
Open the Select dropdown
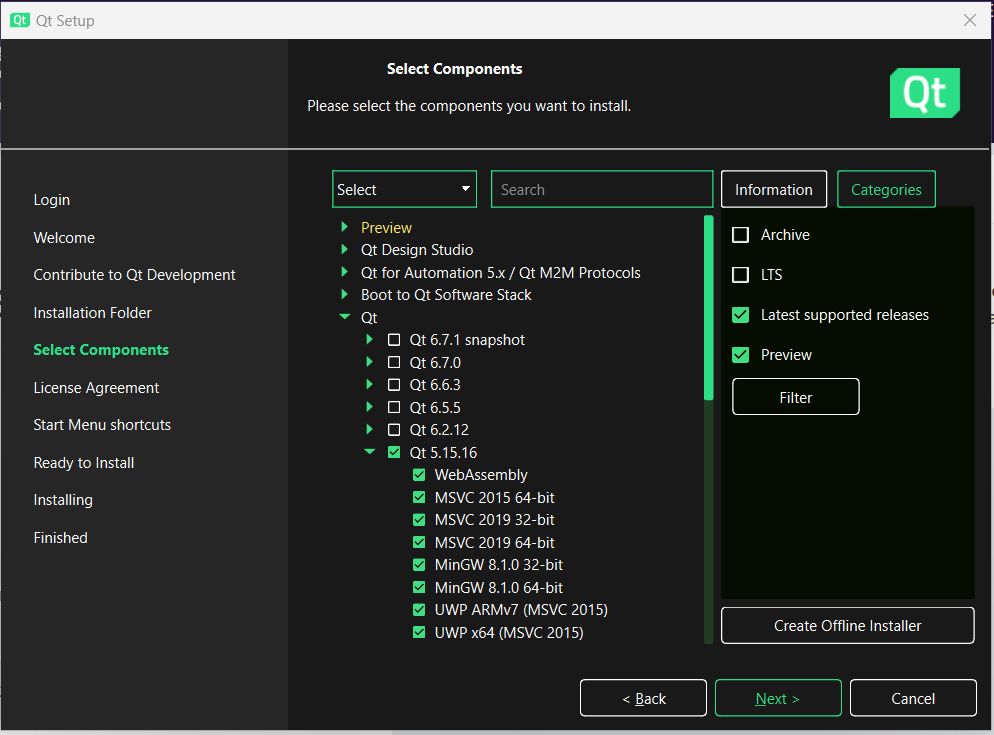pos(404,189)
